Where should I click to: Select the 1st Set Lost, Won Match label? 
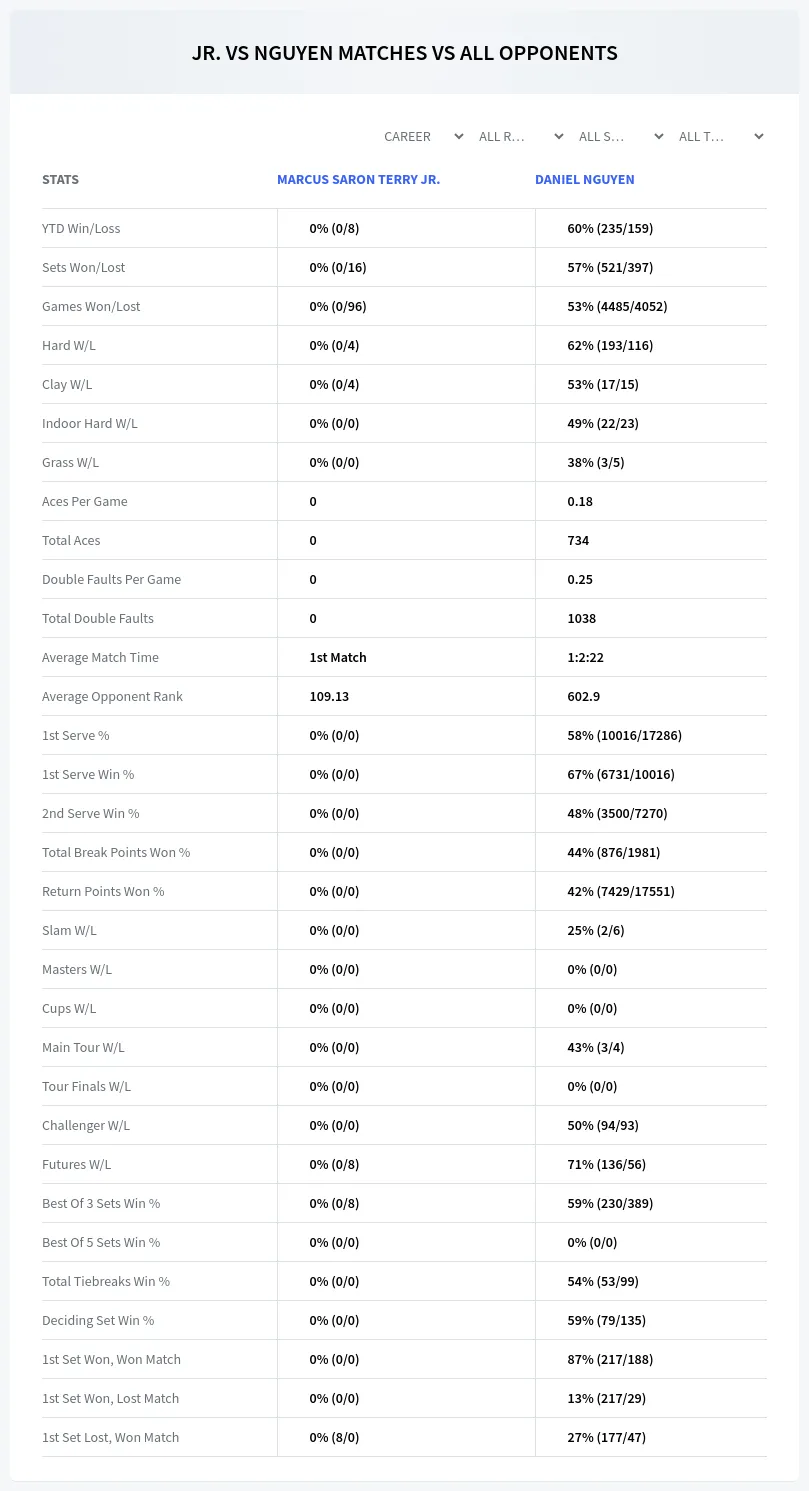[x=110, y=1437]
